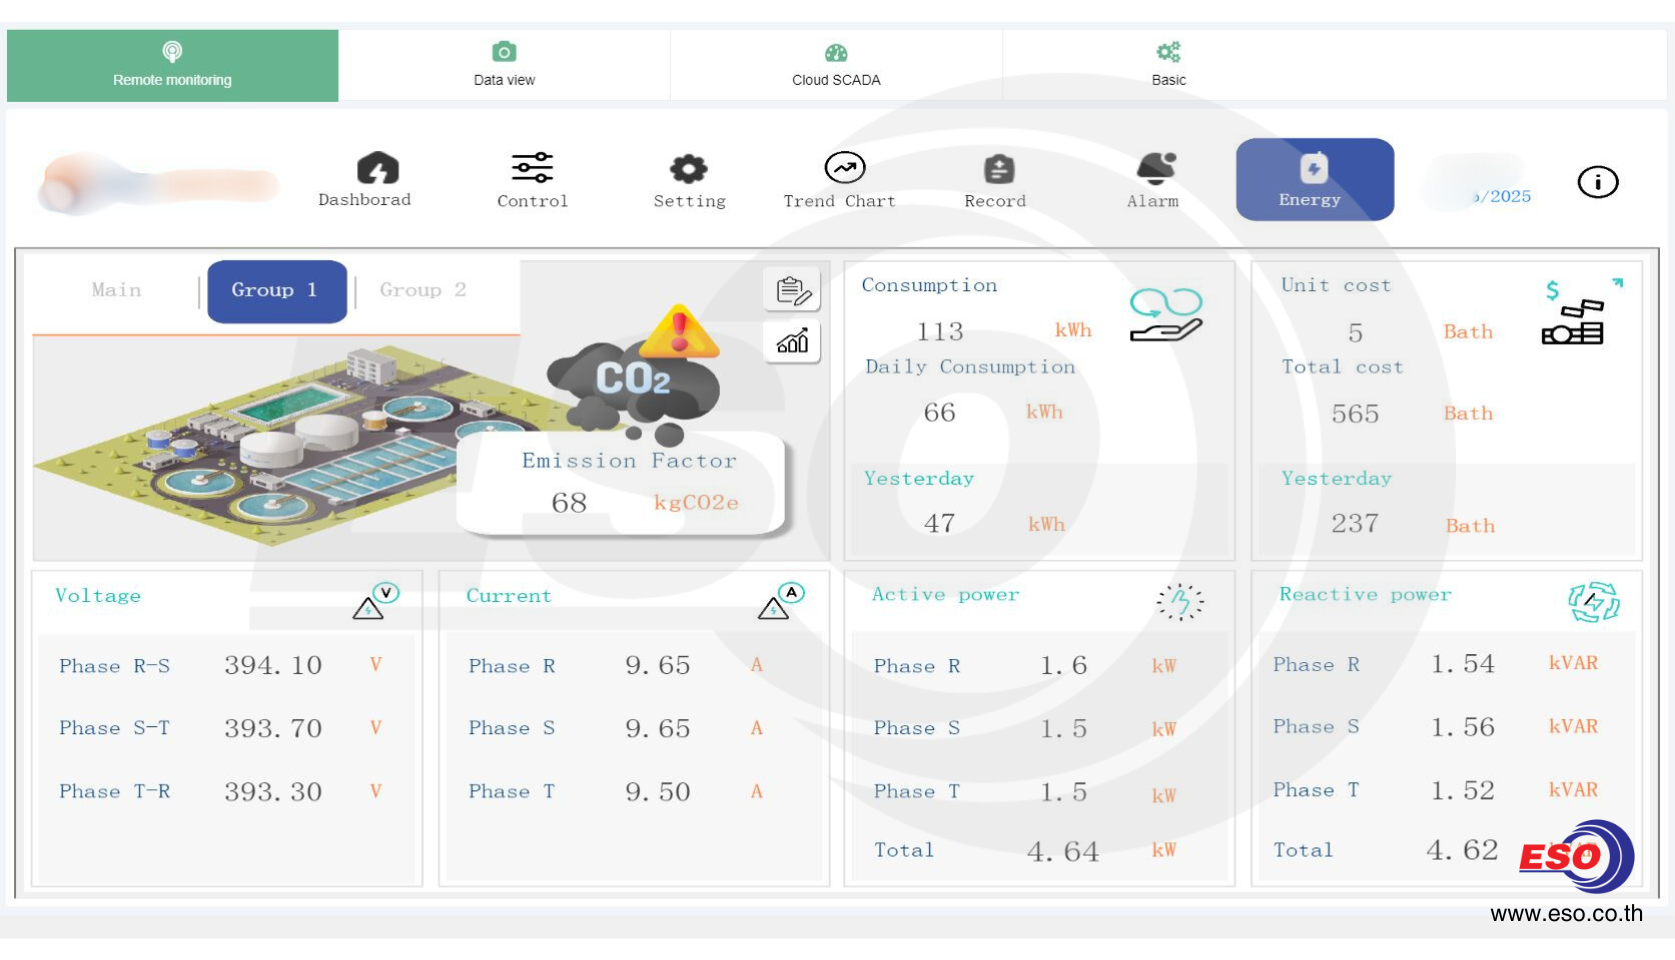The image size is (1675, 960).
Task: Switch to Data view tab
Action: coord(504,65)
